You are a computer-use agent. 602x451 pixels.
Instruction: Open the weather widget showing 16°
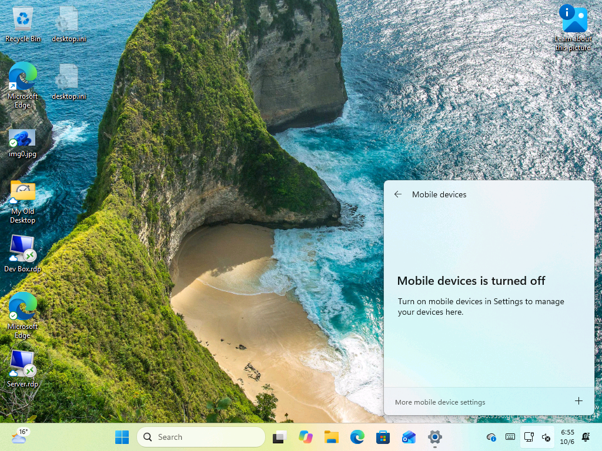[x=20, y=436]
